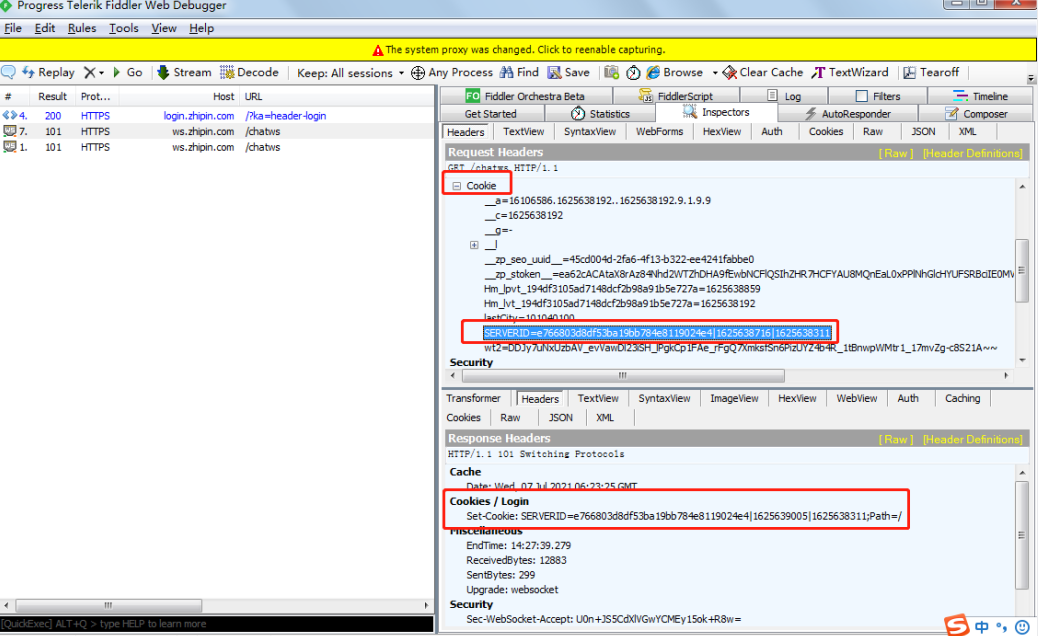Open the Remove sessions dropdown arrow
Image resolution: width=1038 pixels, height=636 pixels.
click(x=101, y=73)
